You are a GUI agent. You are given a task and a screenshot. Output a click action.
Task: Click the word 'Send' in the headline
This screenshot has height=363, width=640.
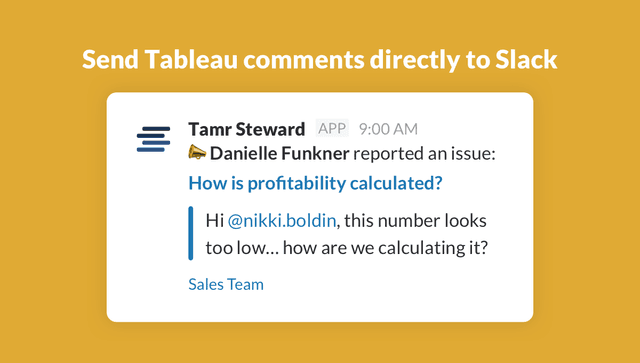click(111, 59)
